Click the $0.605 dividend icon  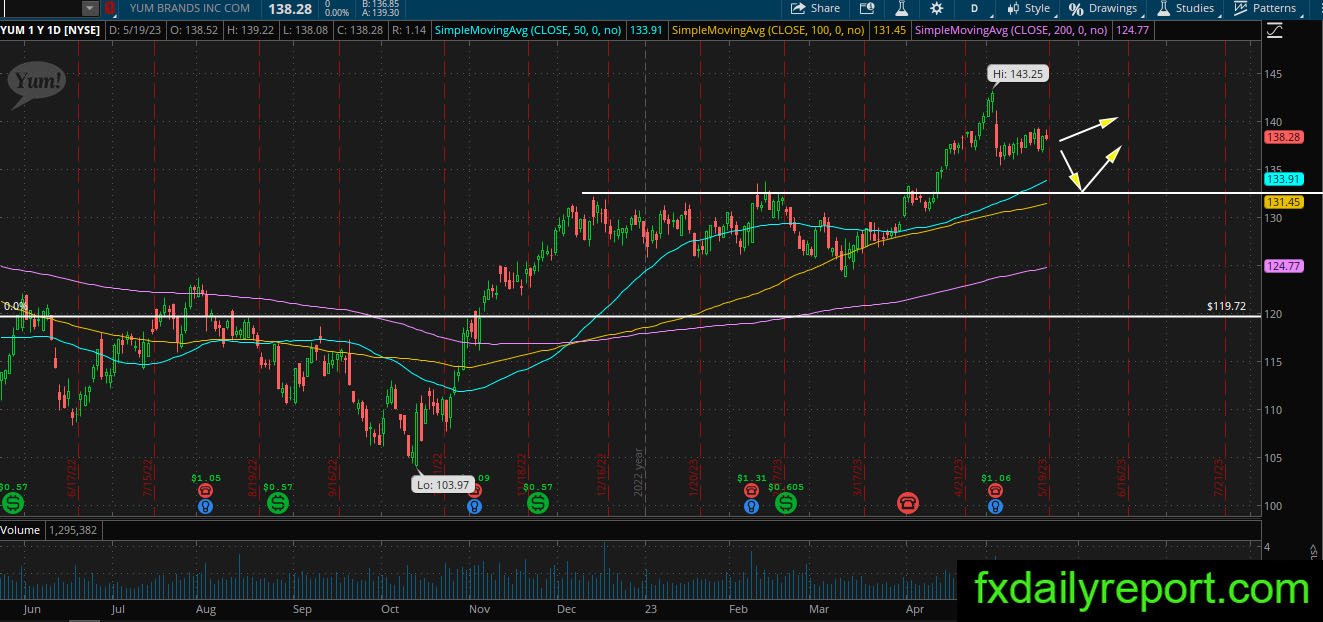785,504
